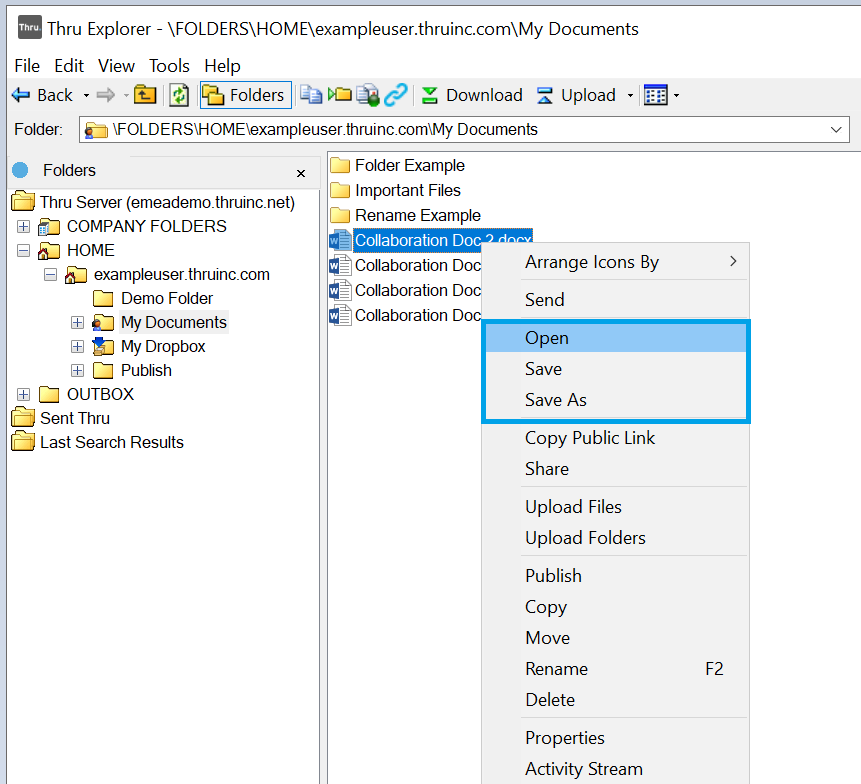Click the copy files toolbar icon
Screen dimensions: 861x784
coord(312,95)
